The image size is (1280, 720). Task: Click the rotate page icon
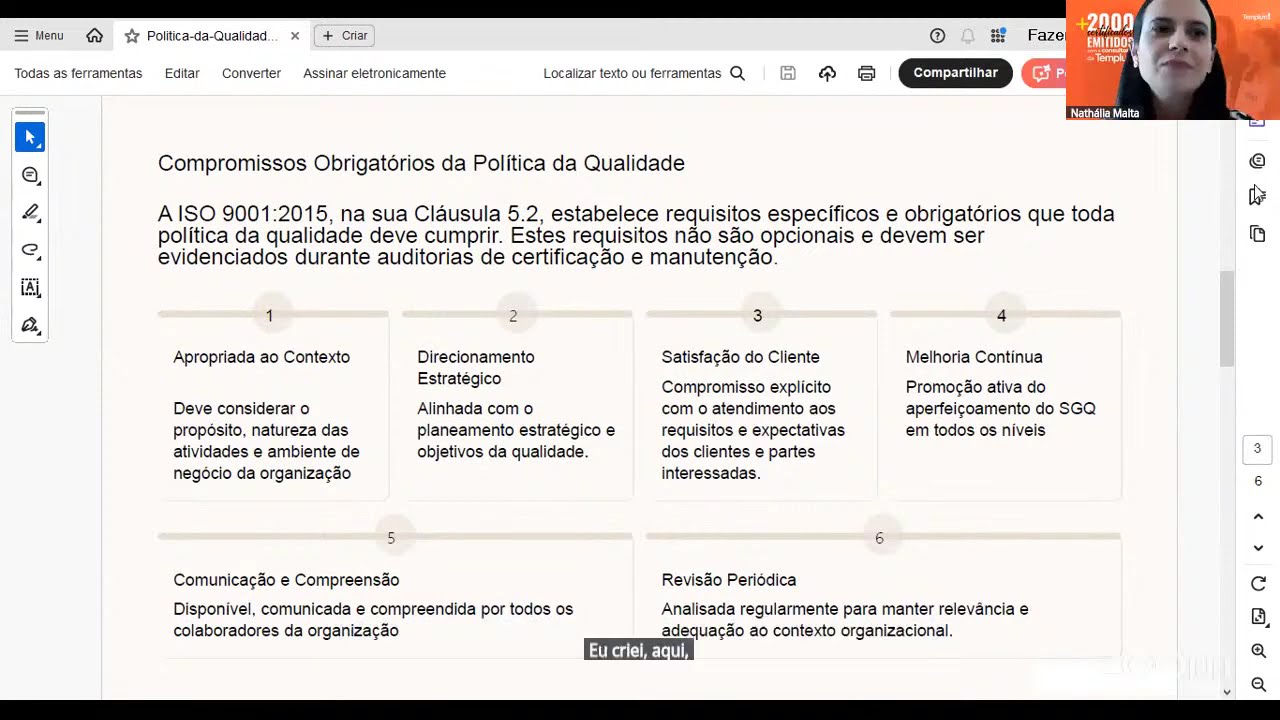tap(1258, 584)
